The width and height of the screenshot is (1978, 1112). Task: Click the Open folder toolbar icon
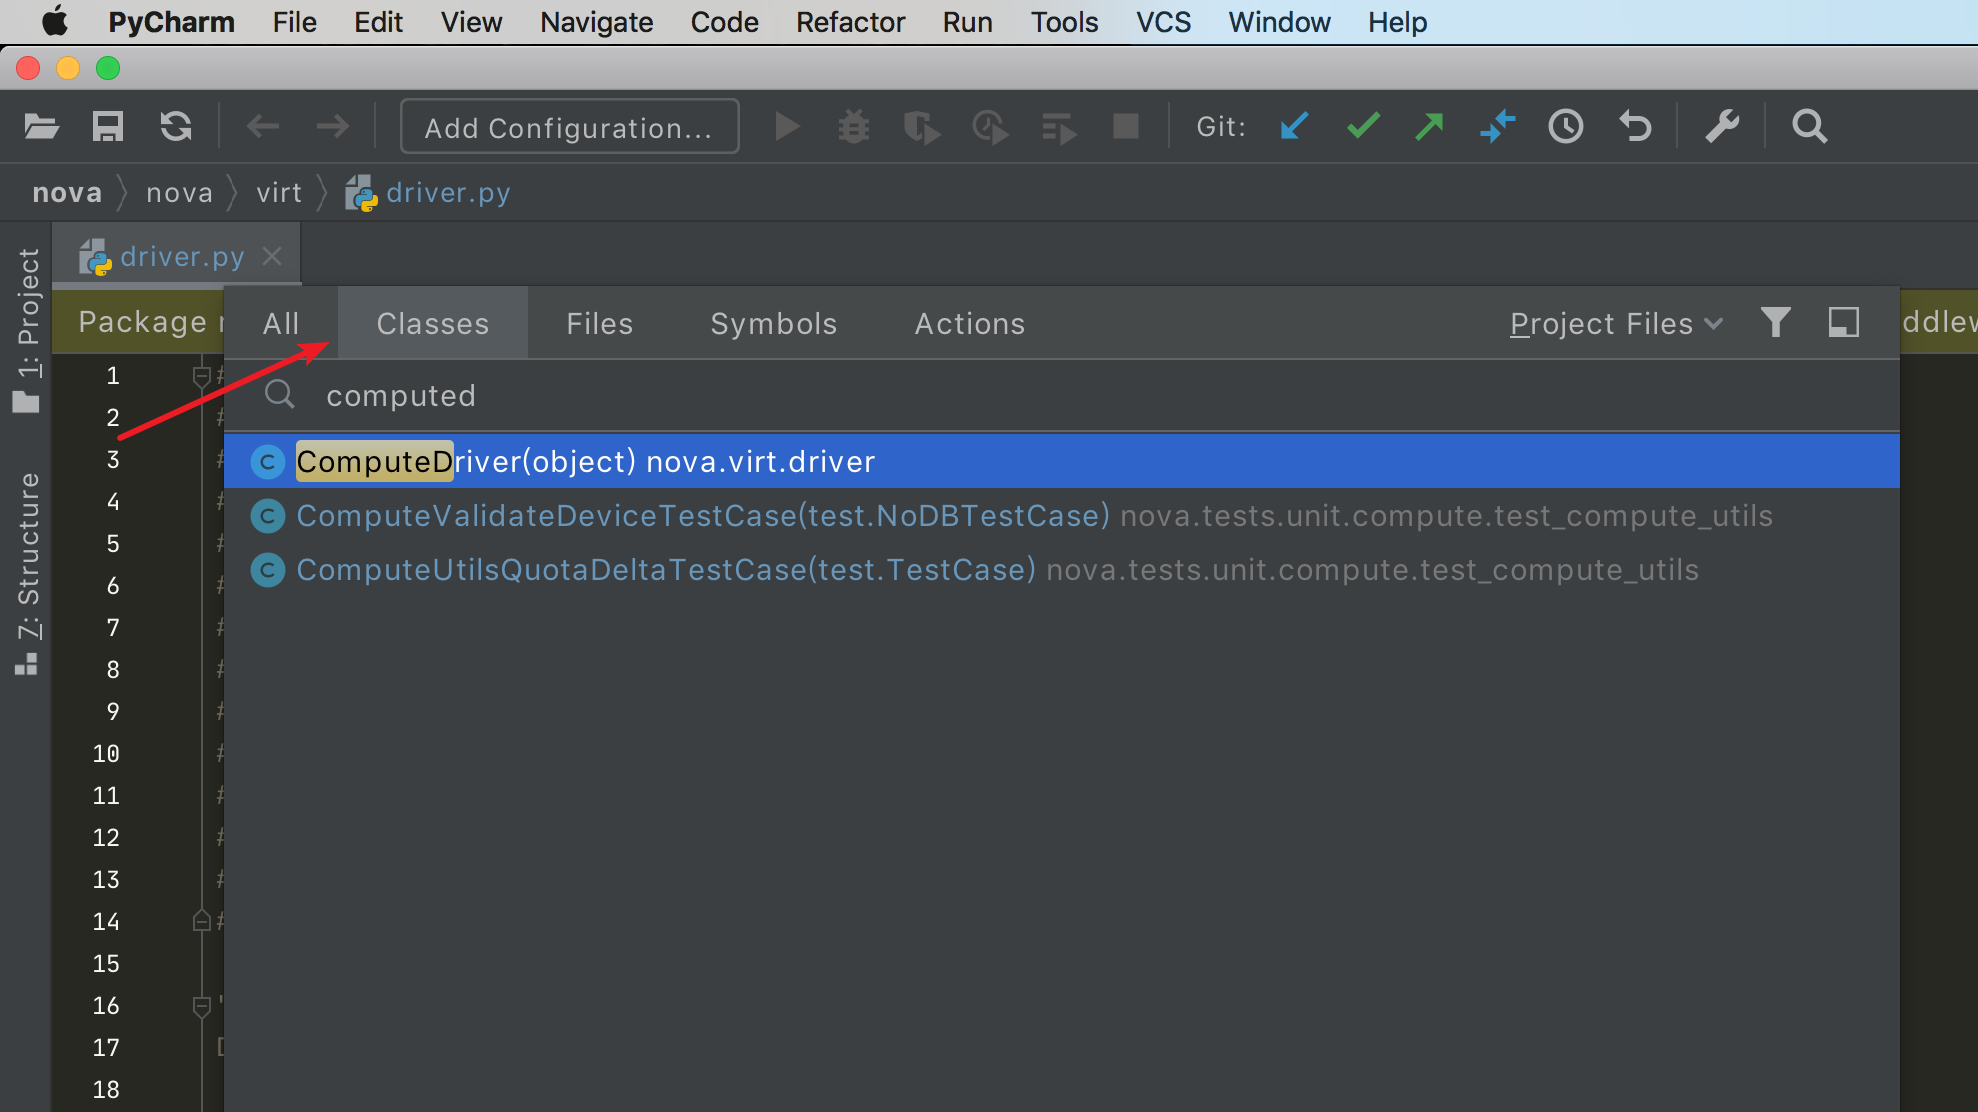pos(41,127)
